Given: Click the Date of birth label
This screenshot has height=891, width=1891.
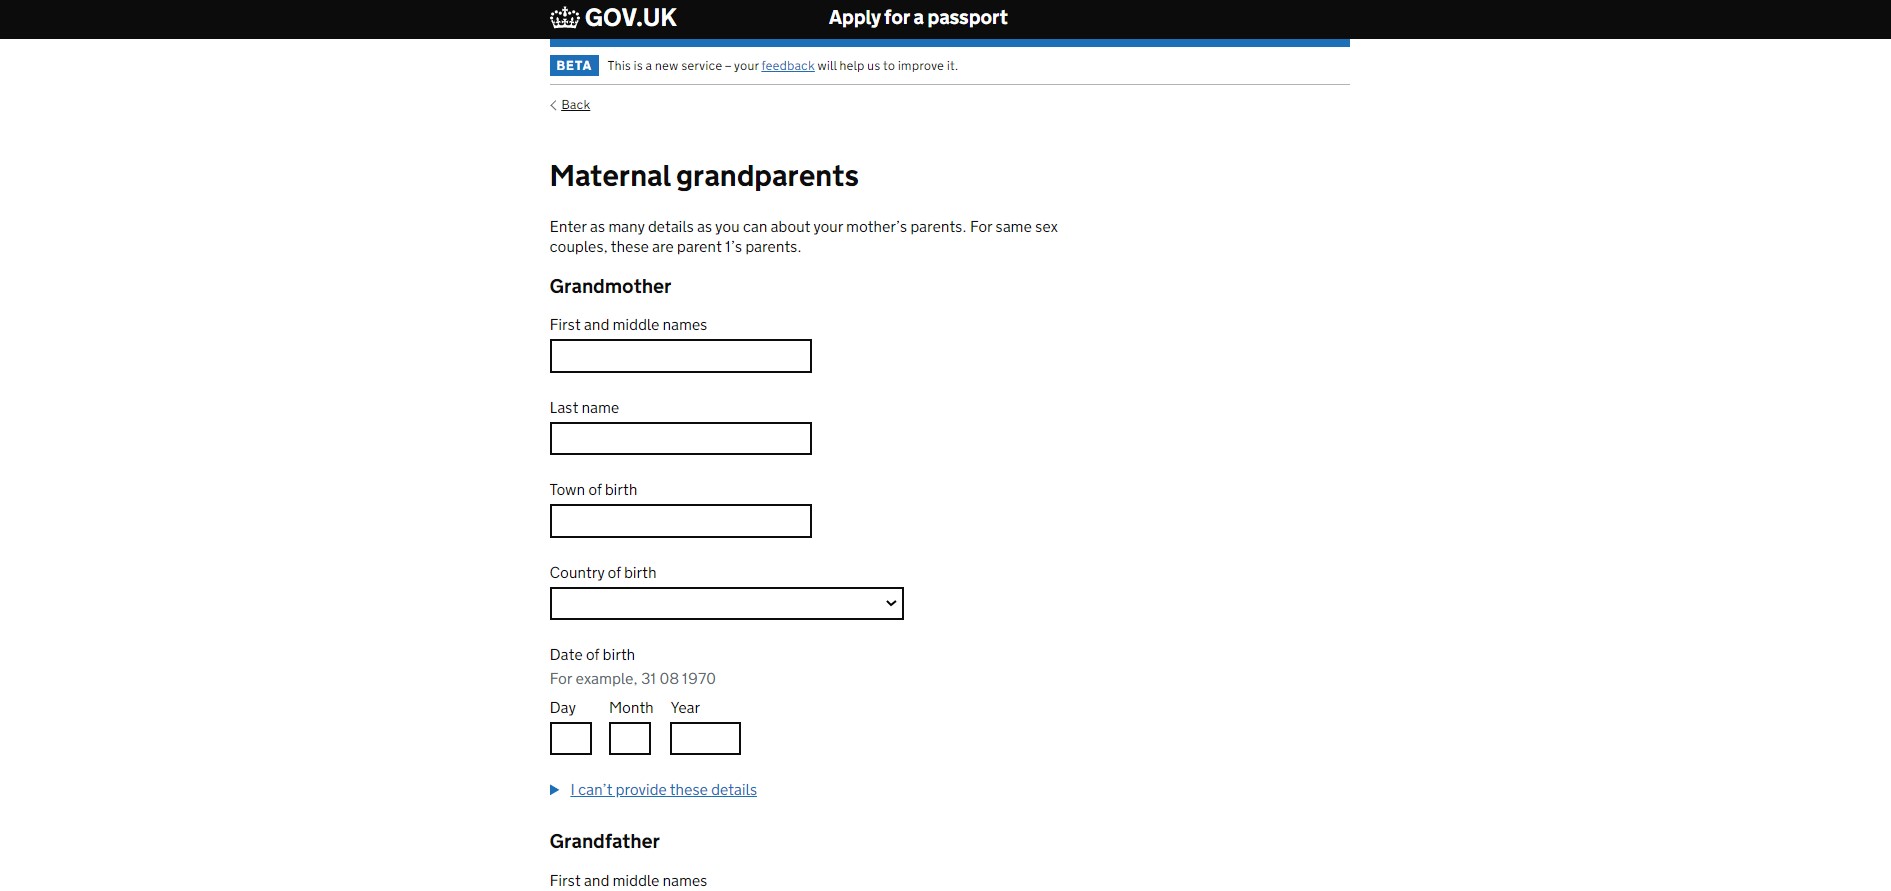Looking at the screenshot, I should [592, 655].
